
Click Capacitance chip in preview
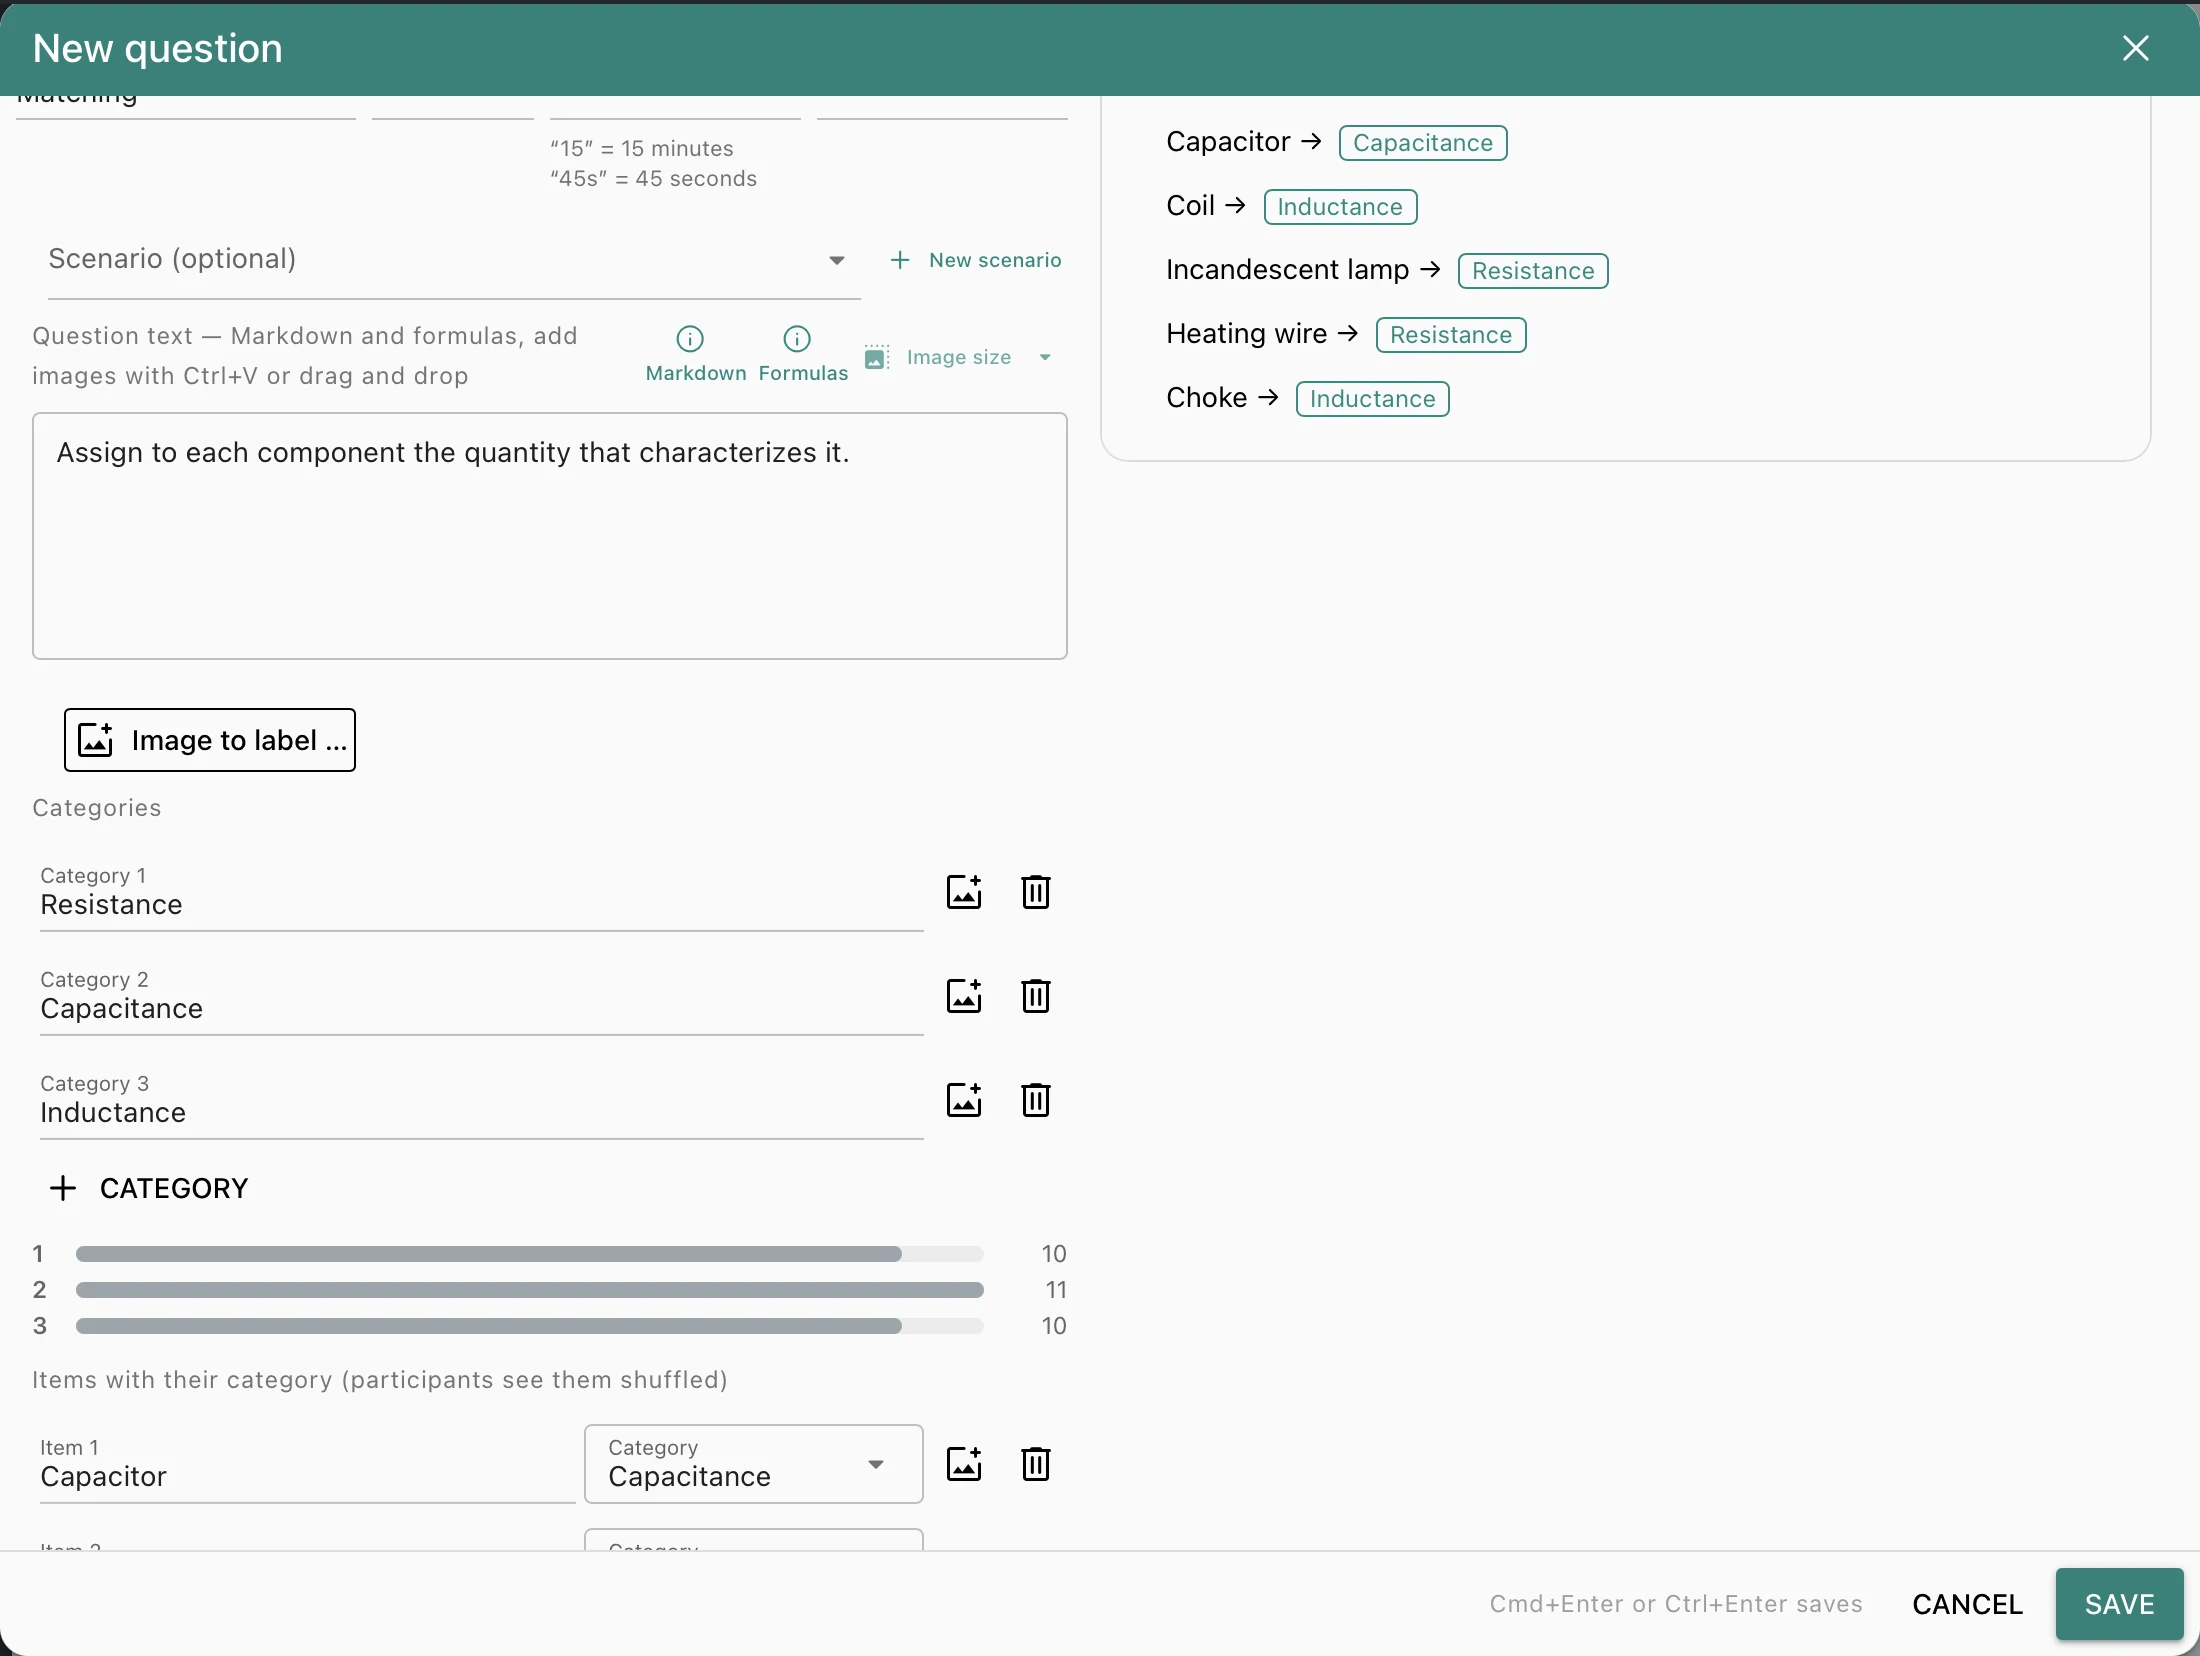(x=1423, y=143)
